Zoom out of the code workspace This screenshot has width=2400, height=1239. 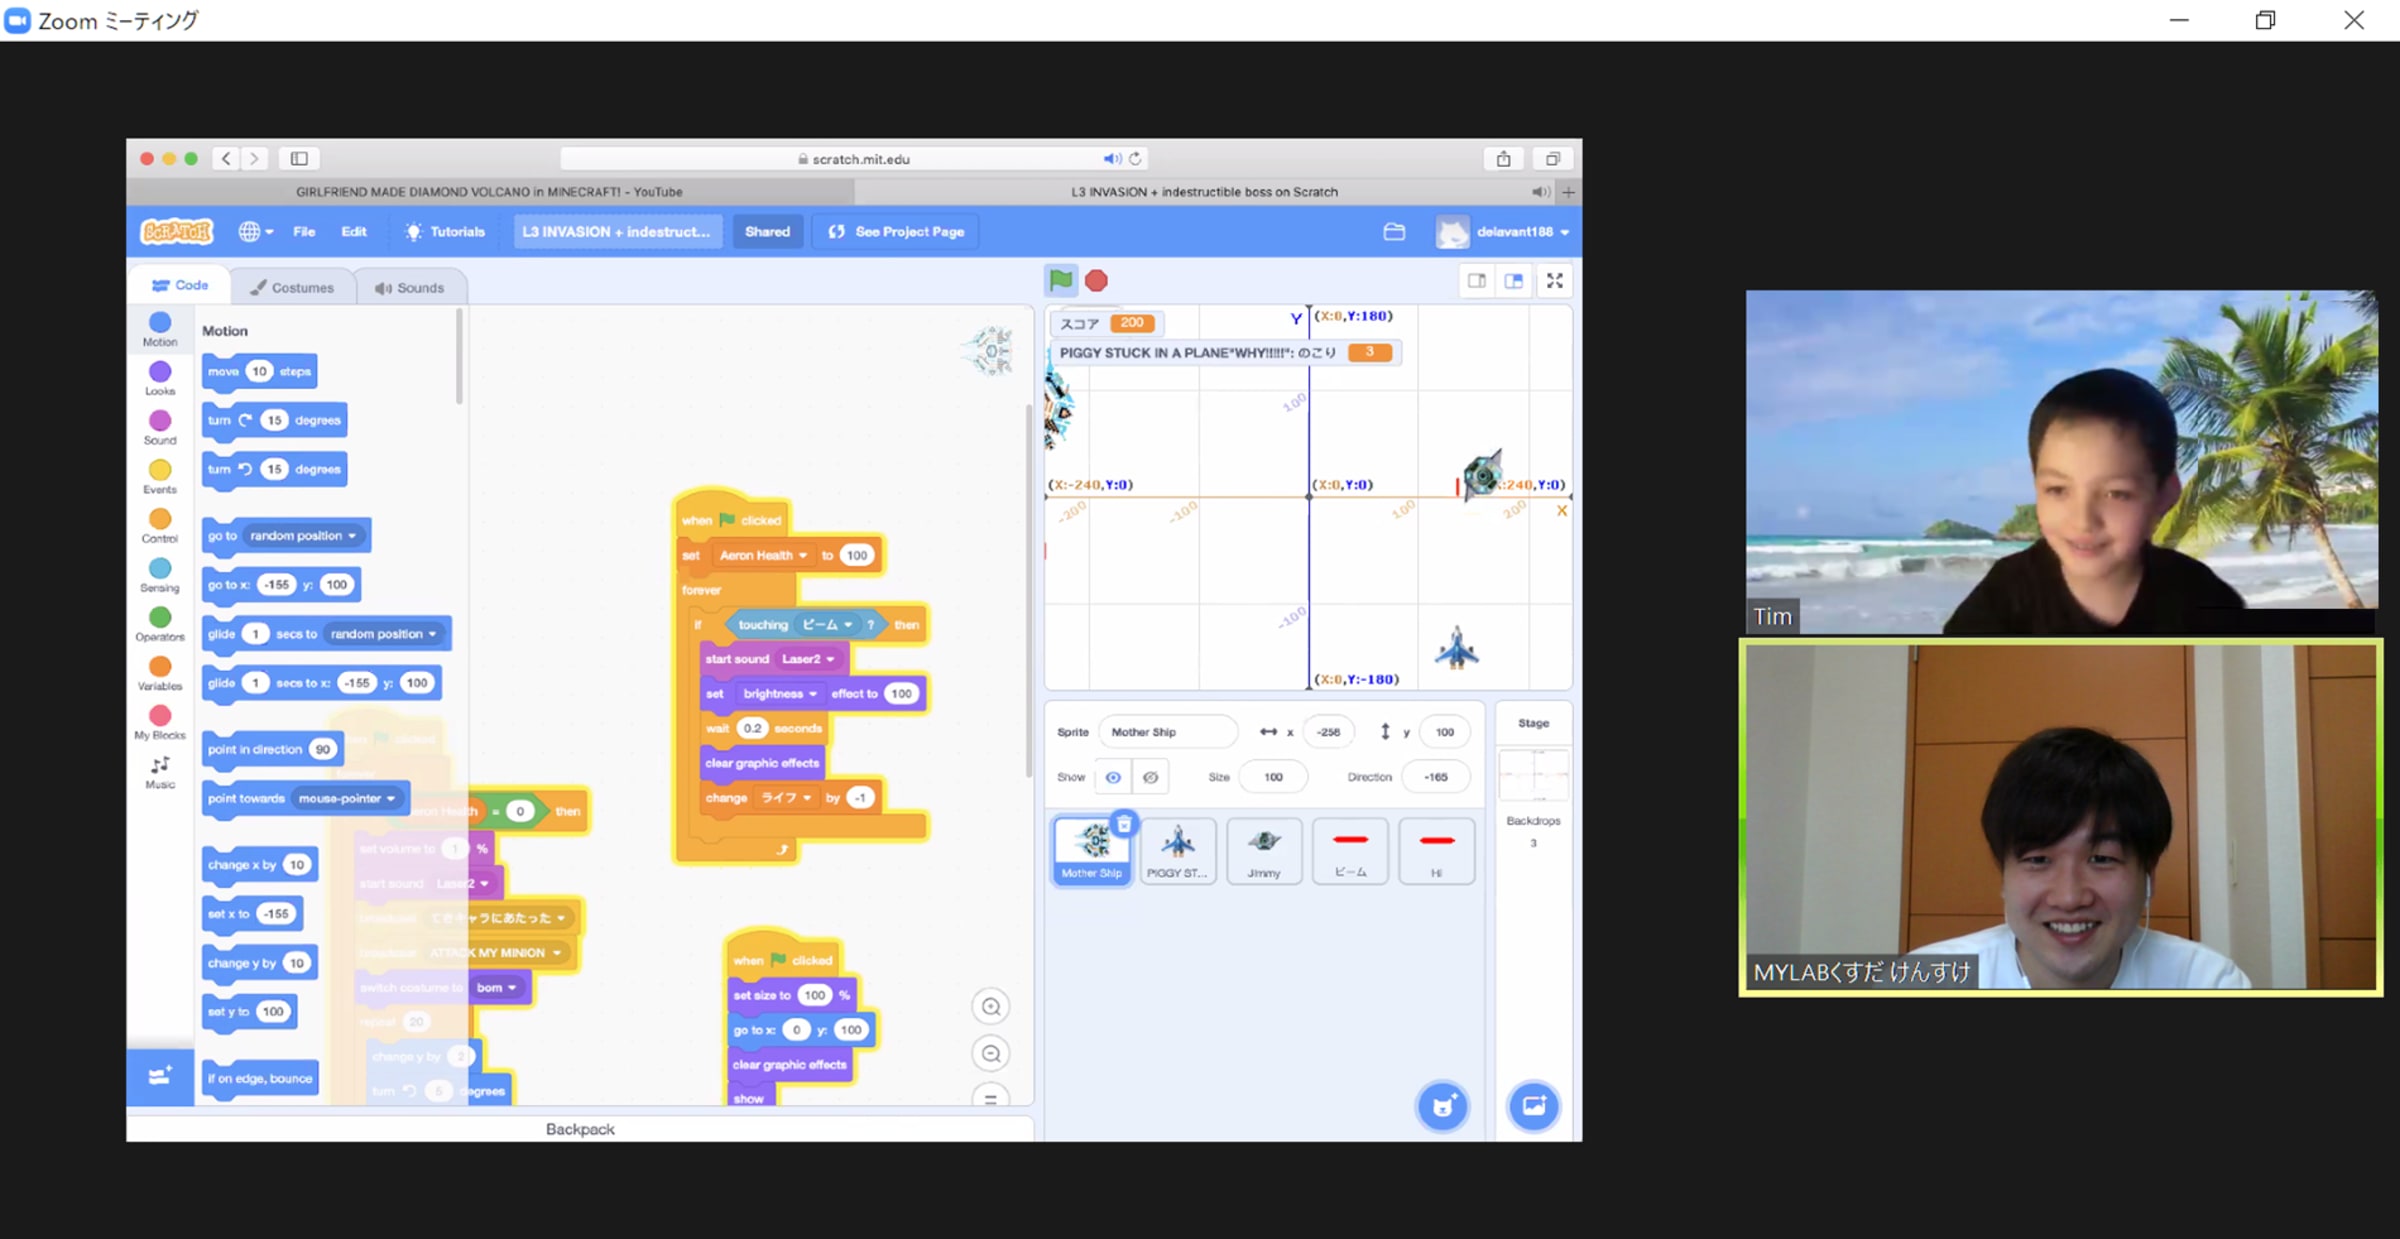coord(990,1053)
